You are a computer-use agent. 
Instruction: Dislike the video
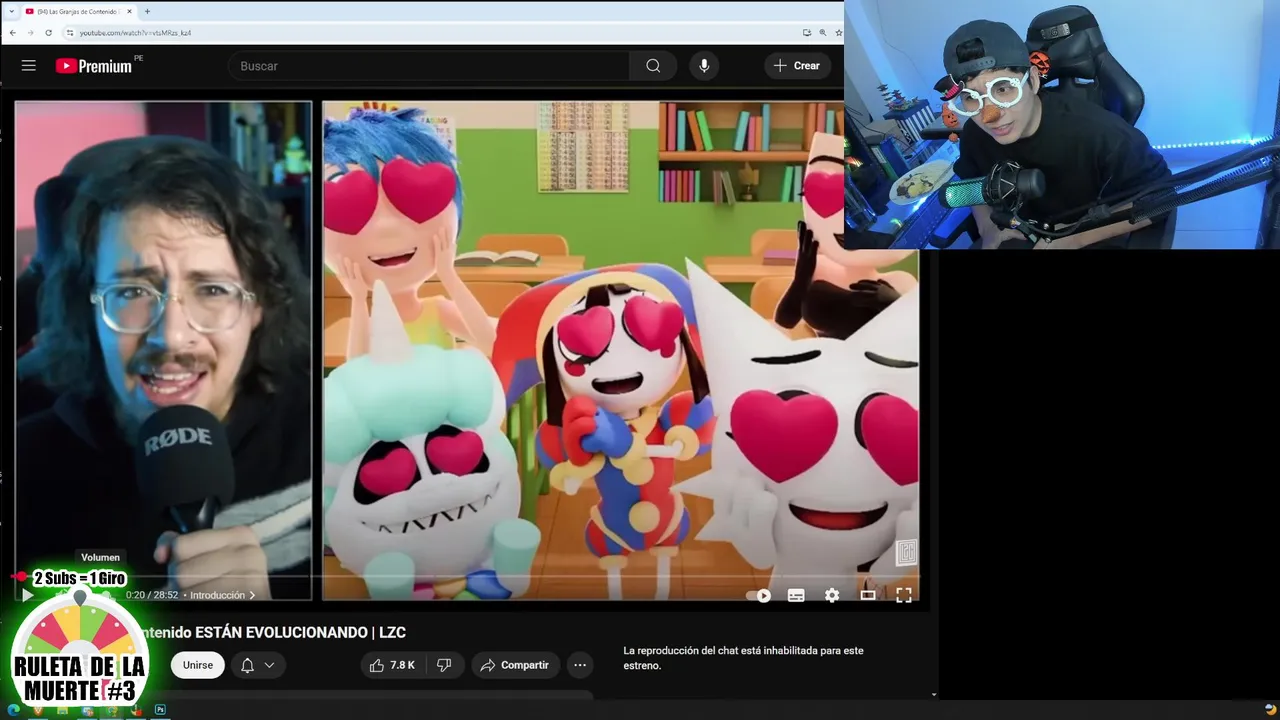[x=445, y=665]
